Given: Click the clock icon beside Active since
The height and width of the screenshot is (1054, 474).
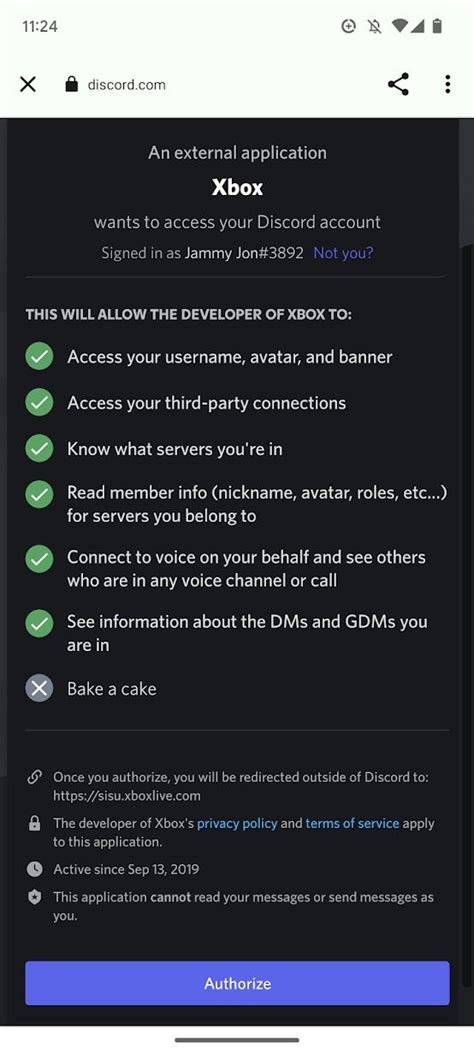Looking at the screenshot, I should (34, 869).
